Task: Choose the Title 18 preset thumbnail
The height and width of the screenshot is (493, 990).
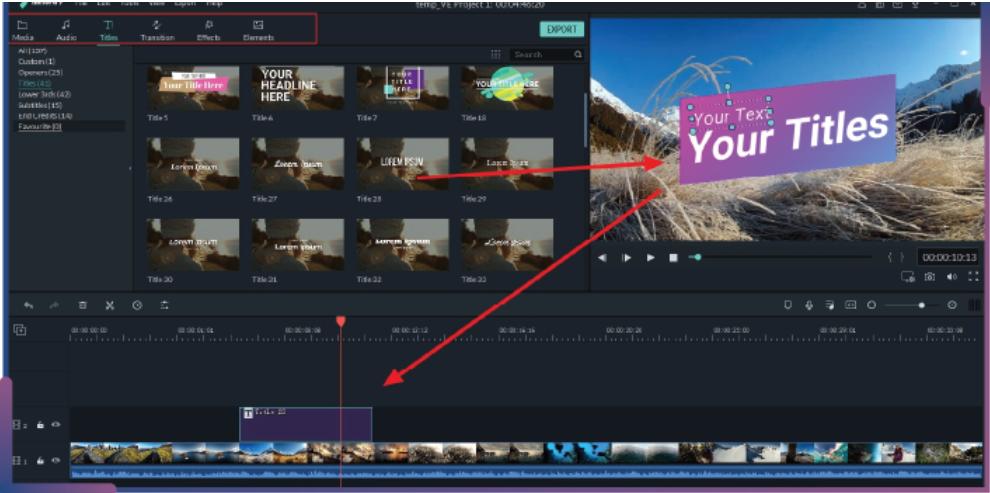Action: pos(508,88)
